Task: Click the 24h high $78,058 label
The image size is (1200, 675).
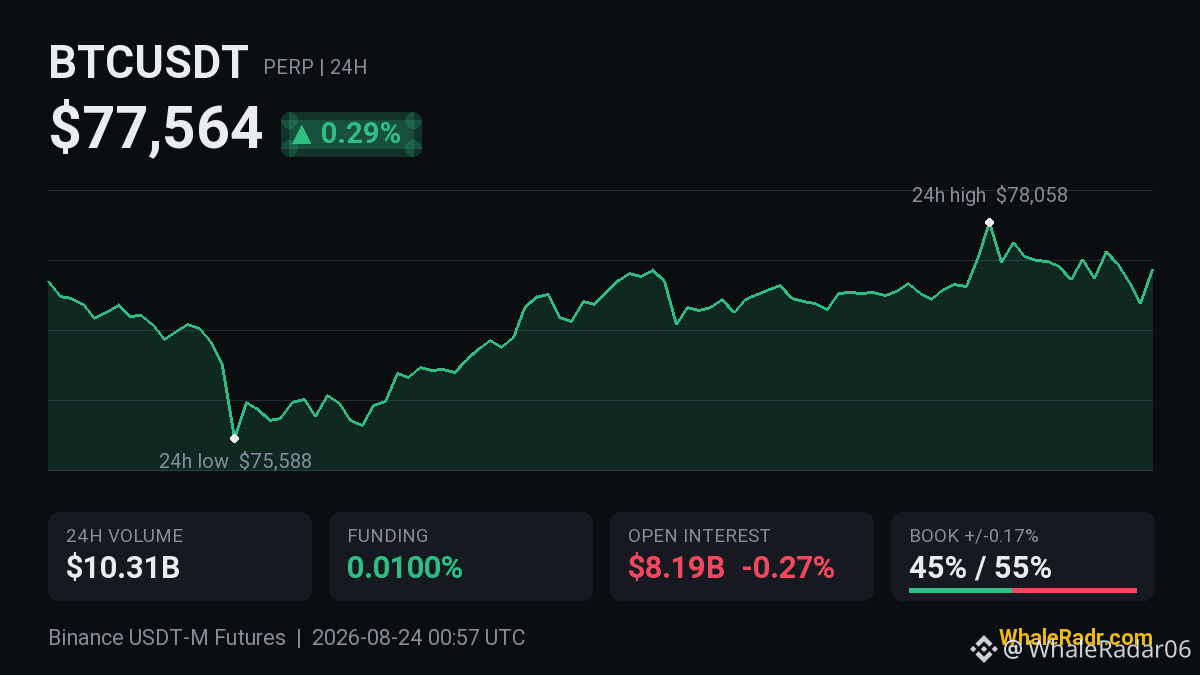Action: point(989,195)
